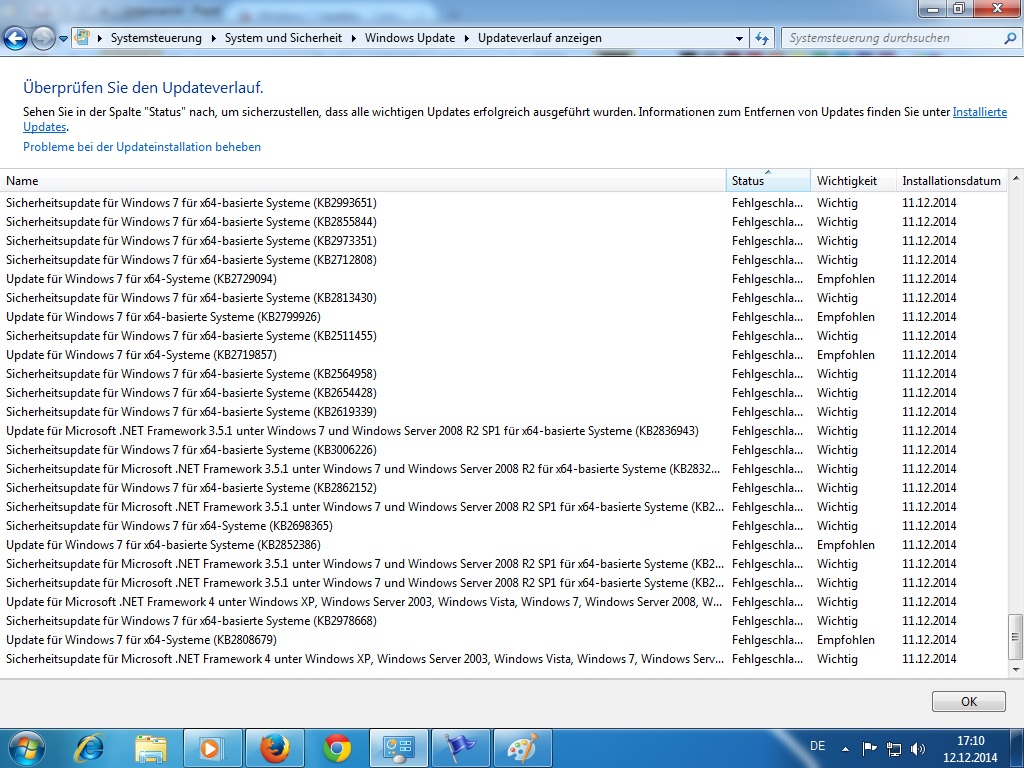
Task: Select update row KB2619339
Action: (504, 412)
